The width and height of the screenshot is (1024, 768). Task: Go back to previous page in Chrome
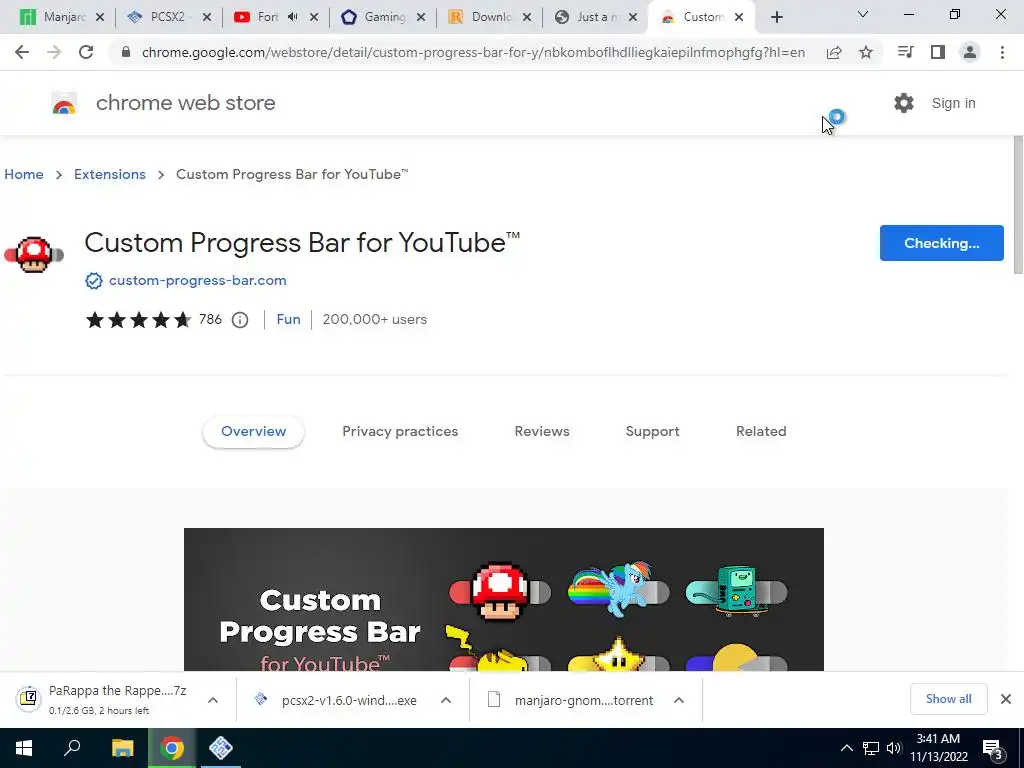click(x=22, y=52)
